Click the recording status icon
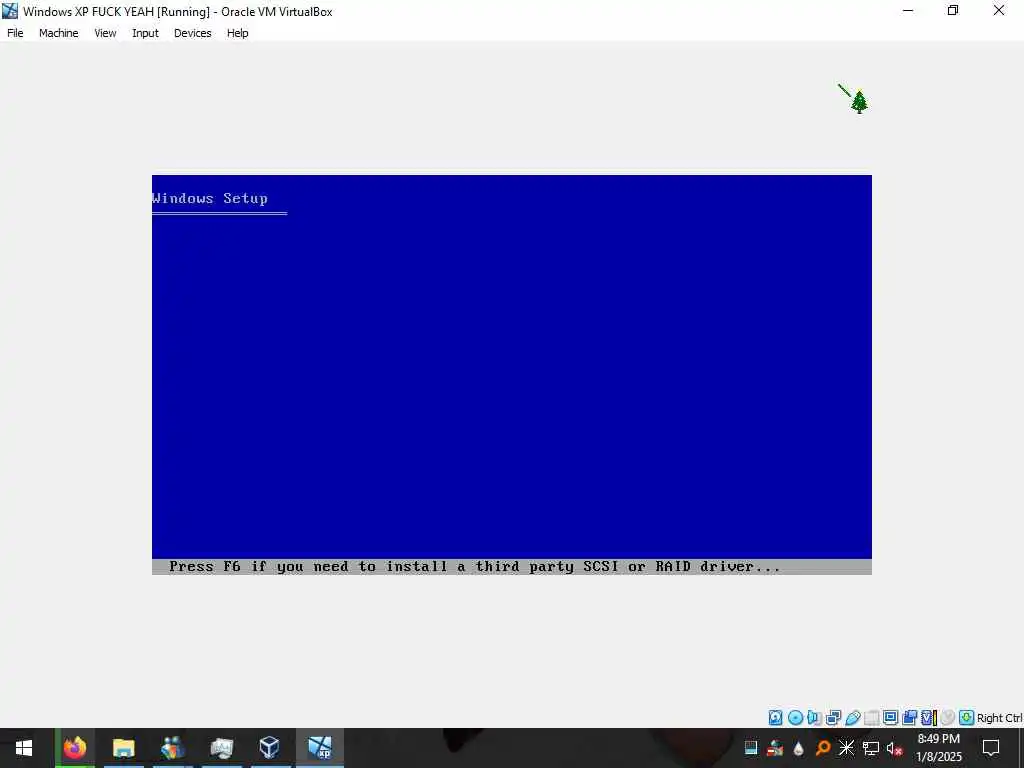Screen dimensions: 1024x768 (x=909, y=718)
